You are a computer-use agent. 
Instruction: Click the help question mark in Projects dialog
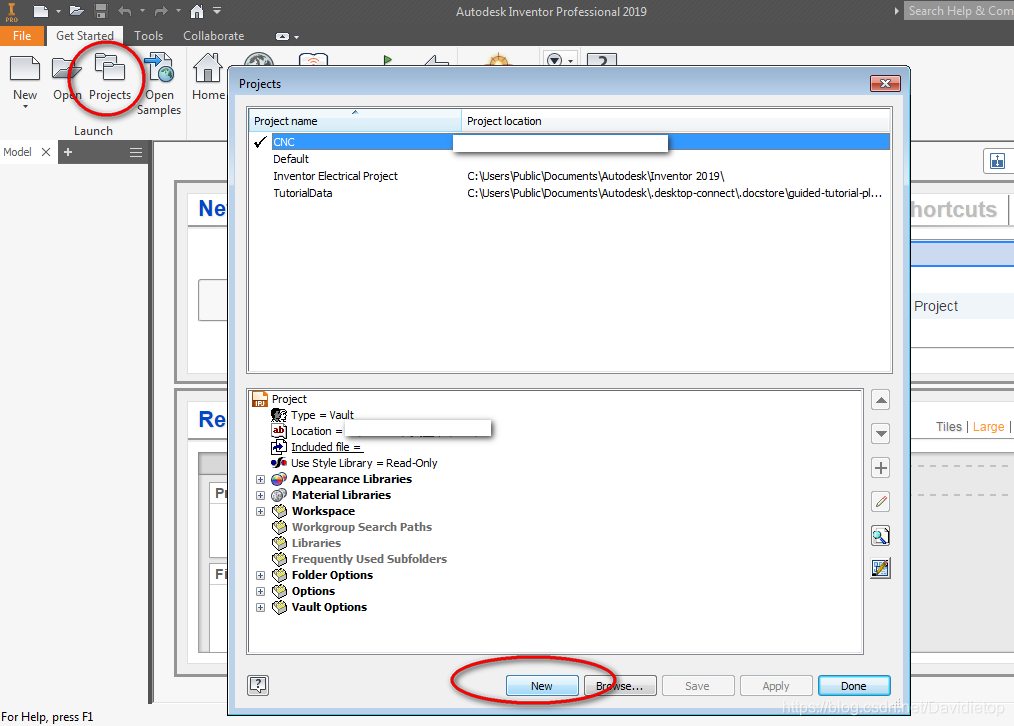tap(258, 685)
